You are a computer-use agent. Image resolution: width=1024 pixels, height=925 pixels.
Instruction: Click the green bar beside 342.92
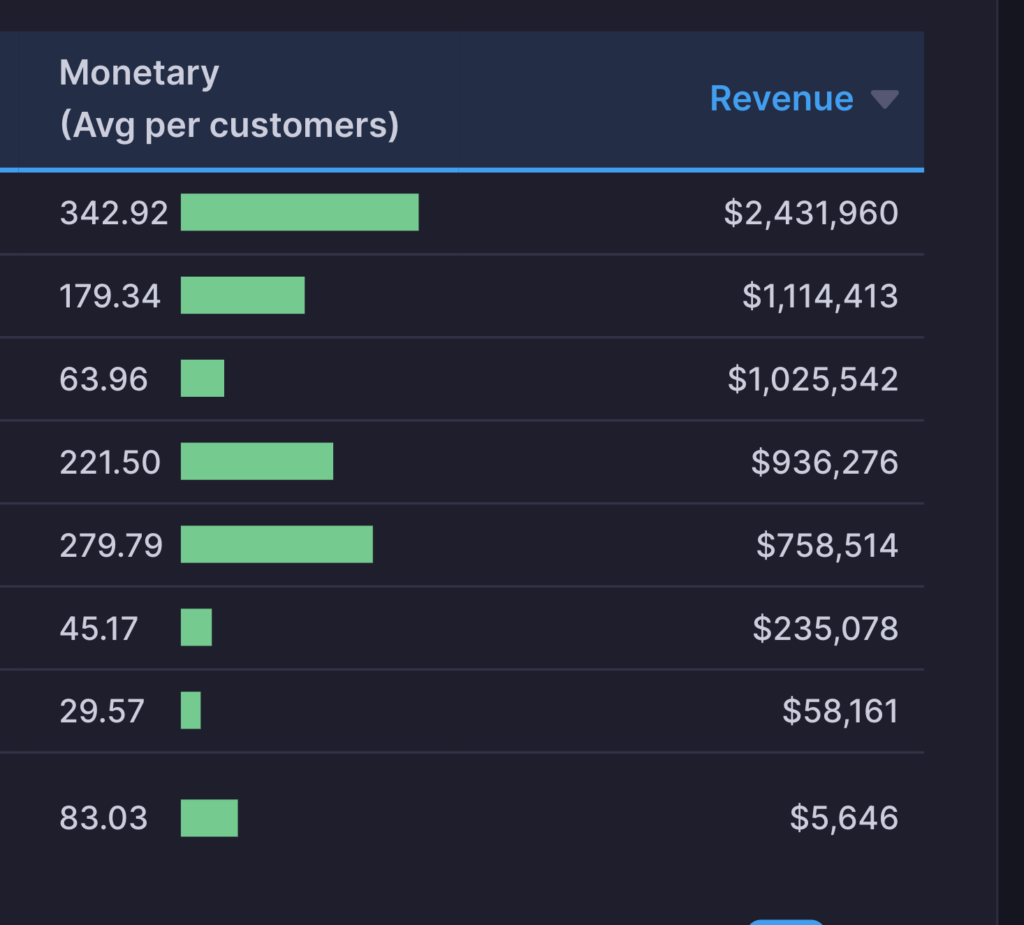click(x=300, y=212)
